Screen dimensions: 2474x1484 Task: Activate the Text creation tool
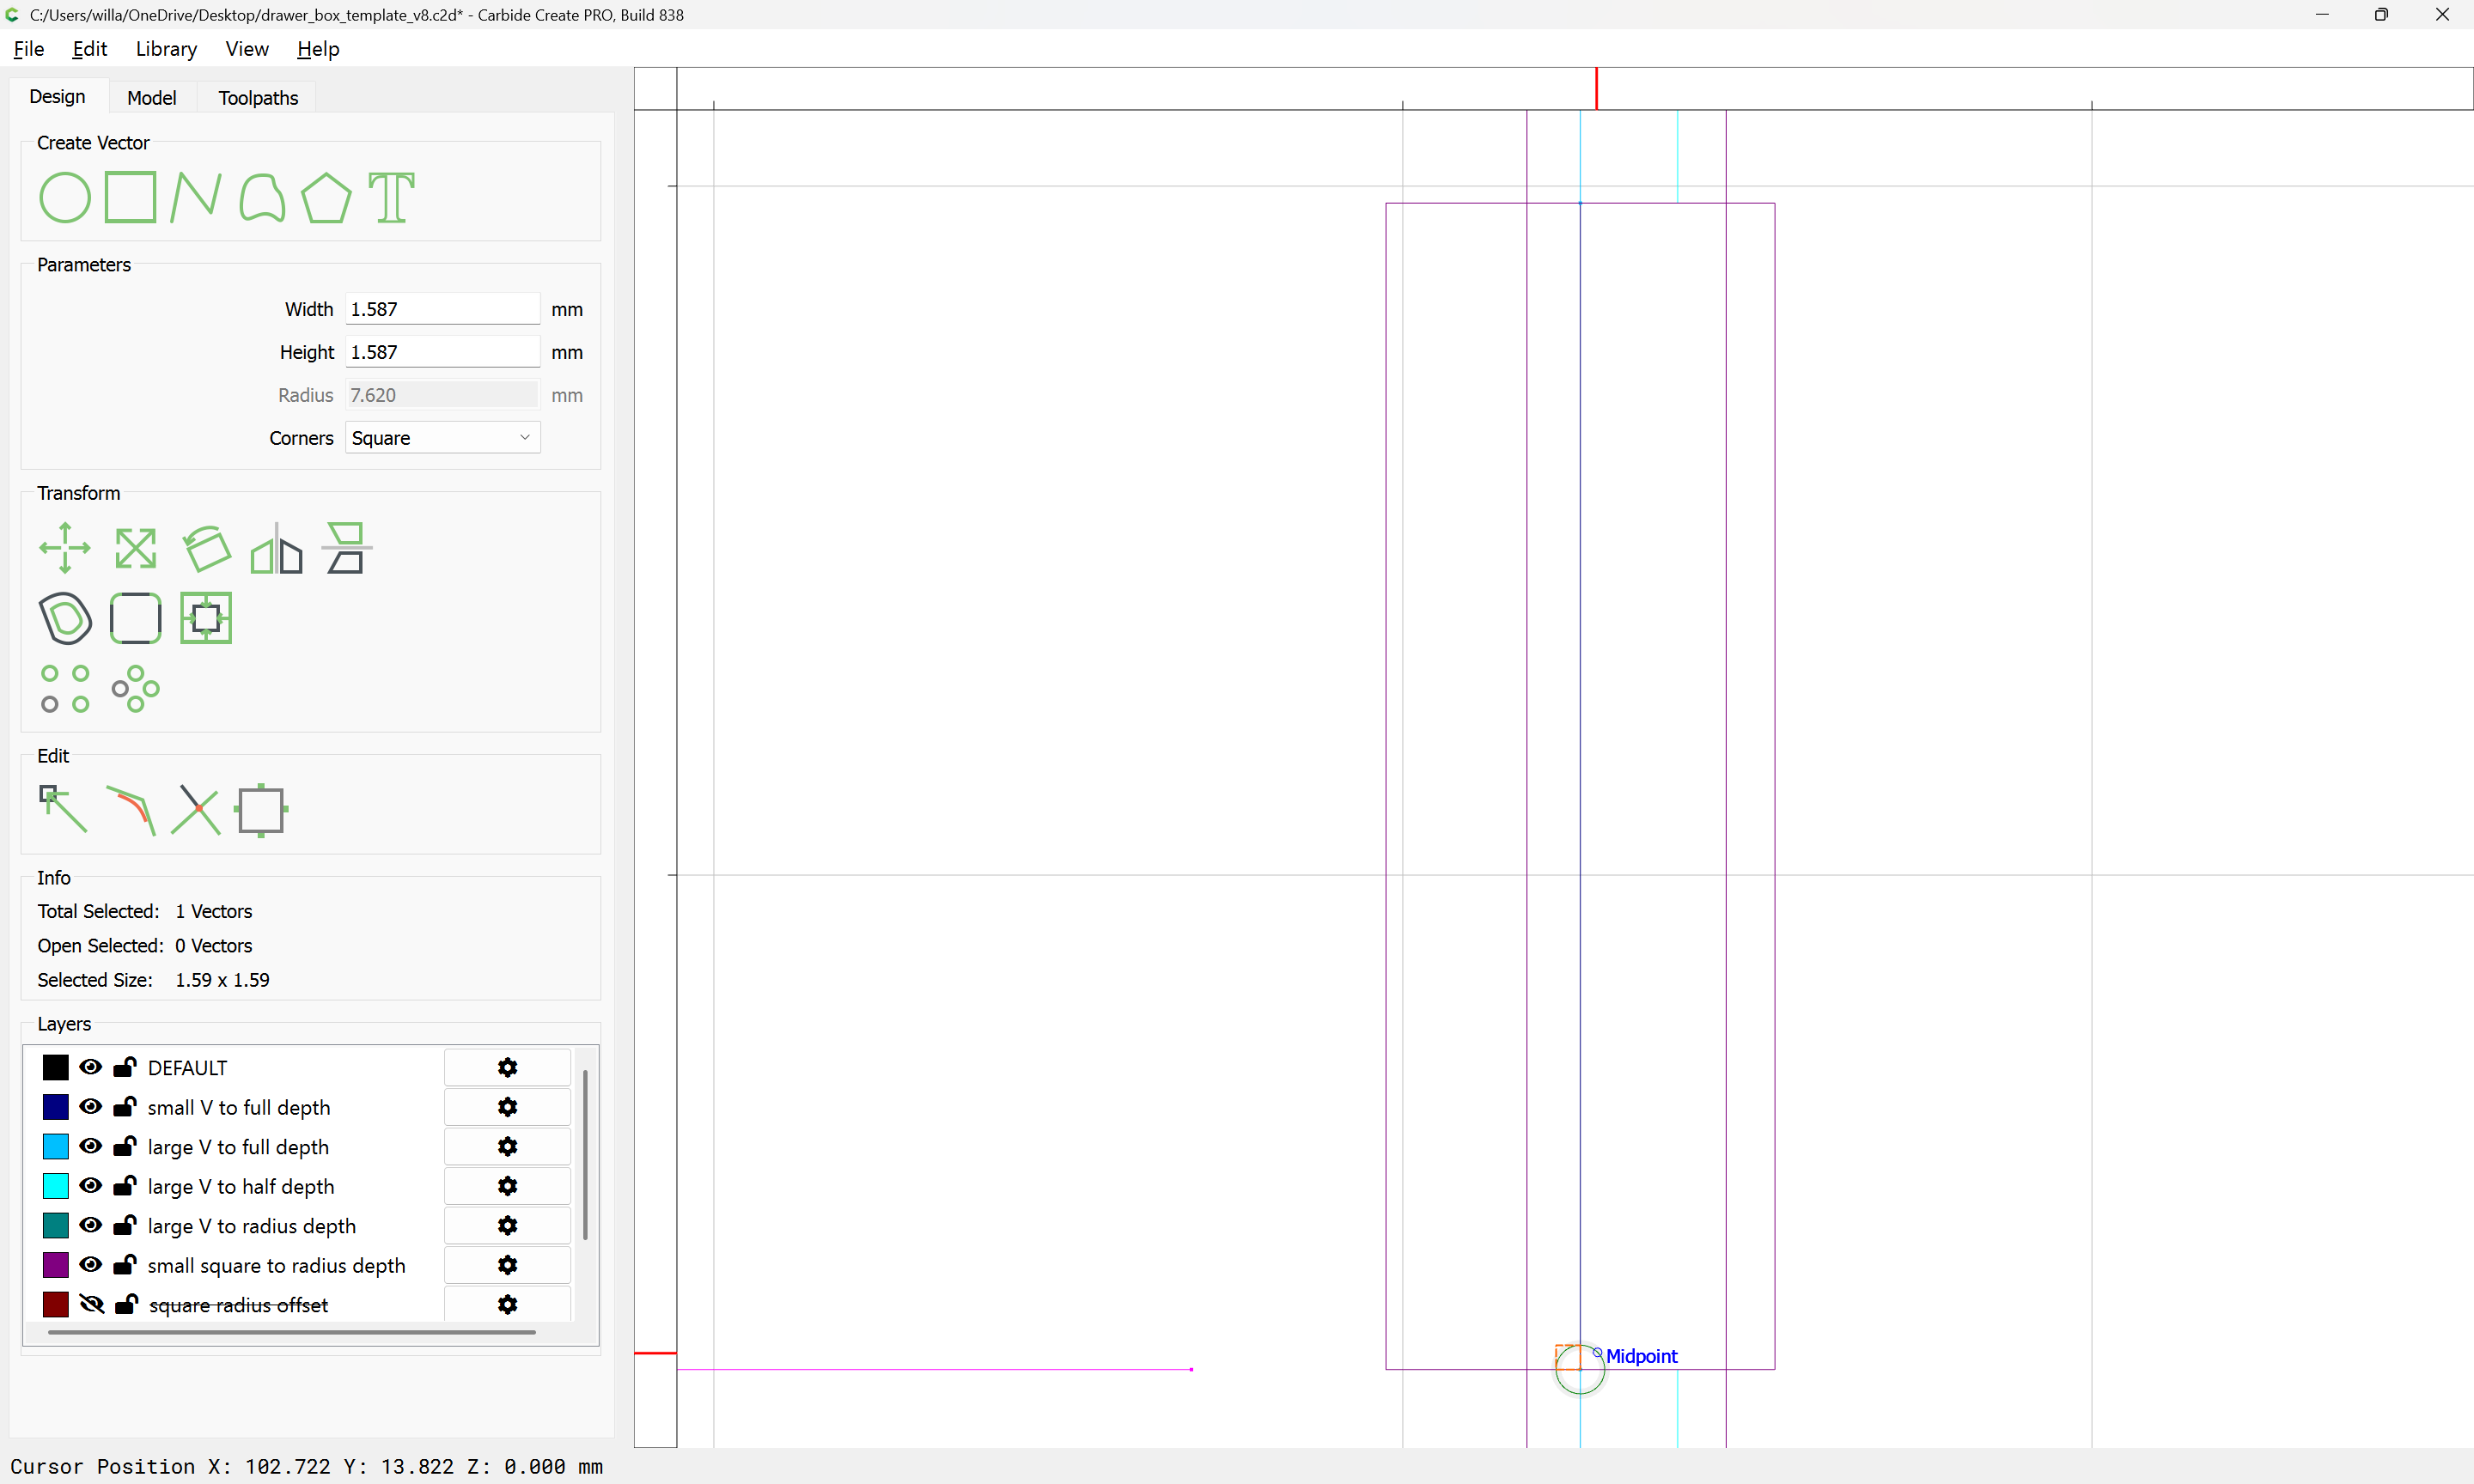391,197
